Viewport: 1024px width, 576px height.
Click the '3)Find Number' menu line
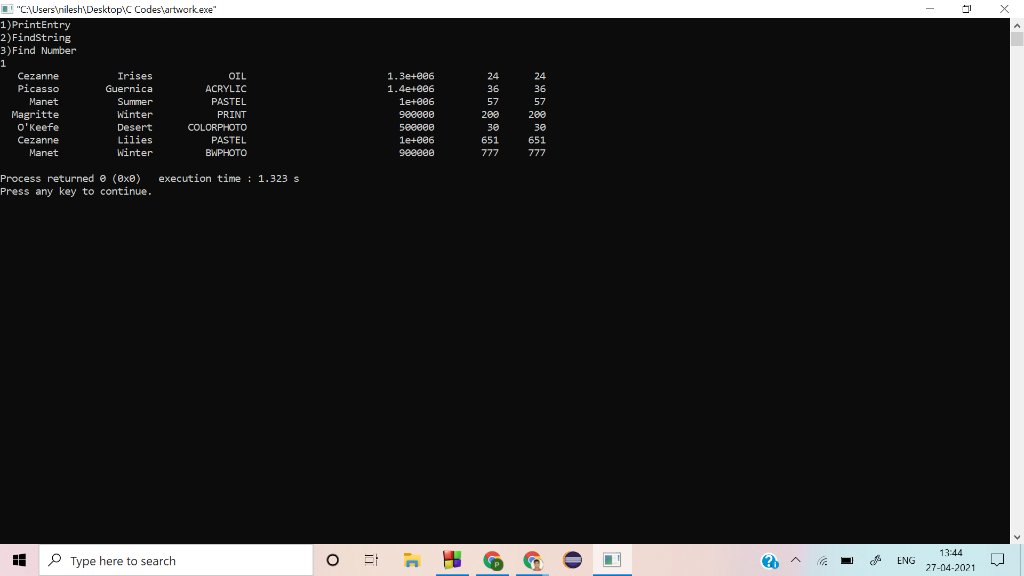38,50
